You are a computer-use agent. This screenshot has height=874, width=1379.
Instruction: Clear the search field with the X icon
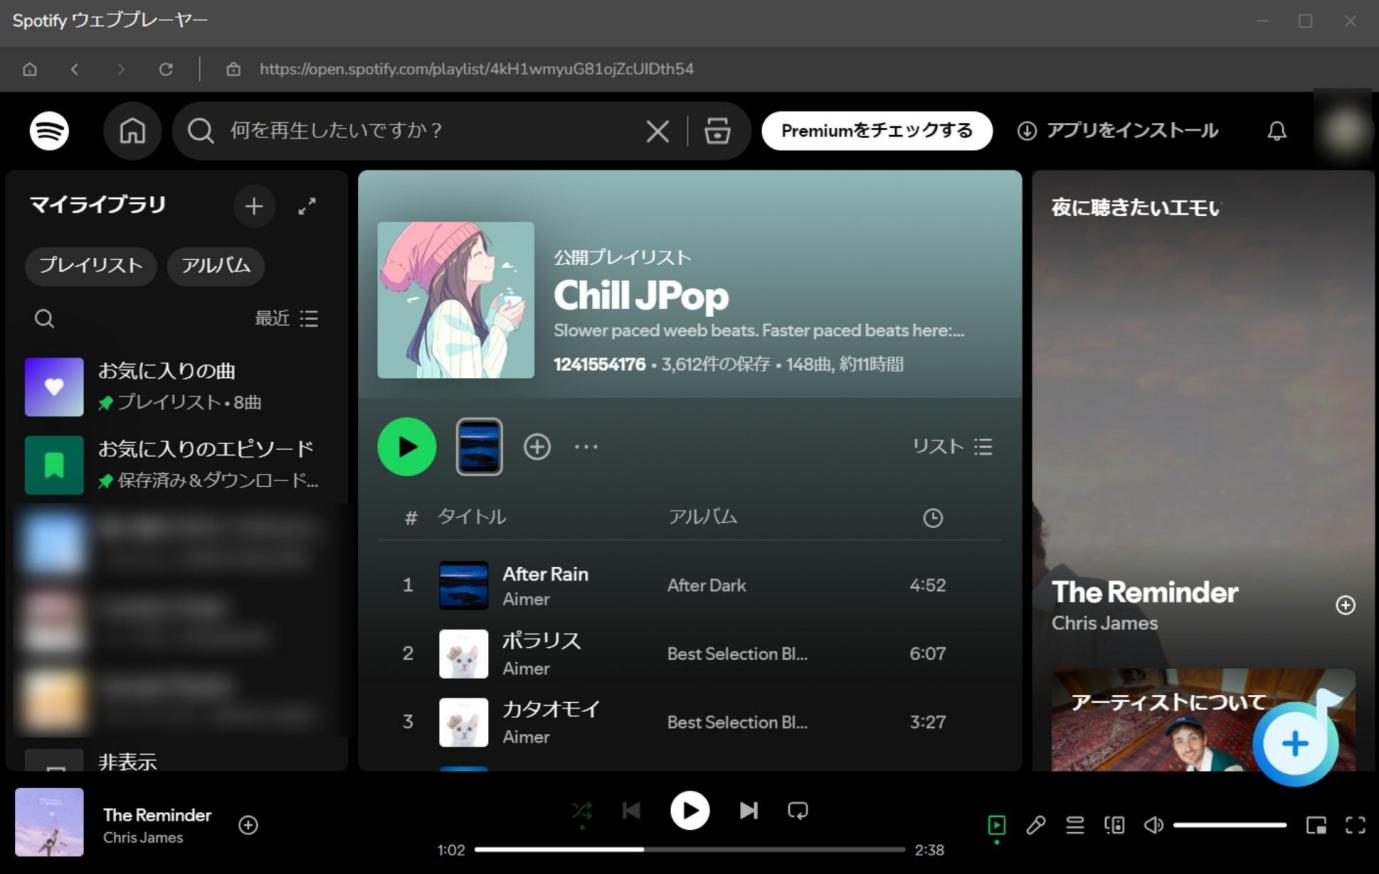point(657,130)
